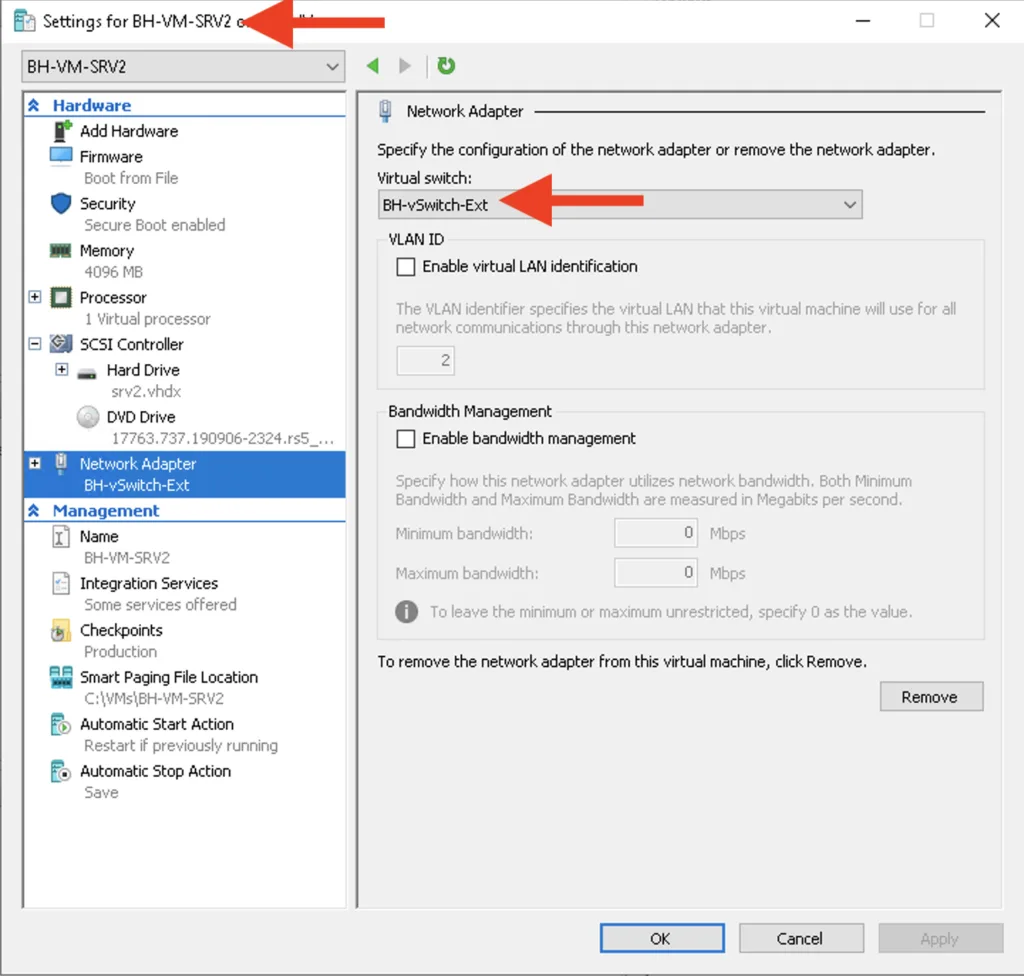1024x976 pixels.
Task: Collapse the Hardware section
Action: [34, 105]
